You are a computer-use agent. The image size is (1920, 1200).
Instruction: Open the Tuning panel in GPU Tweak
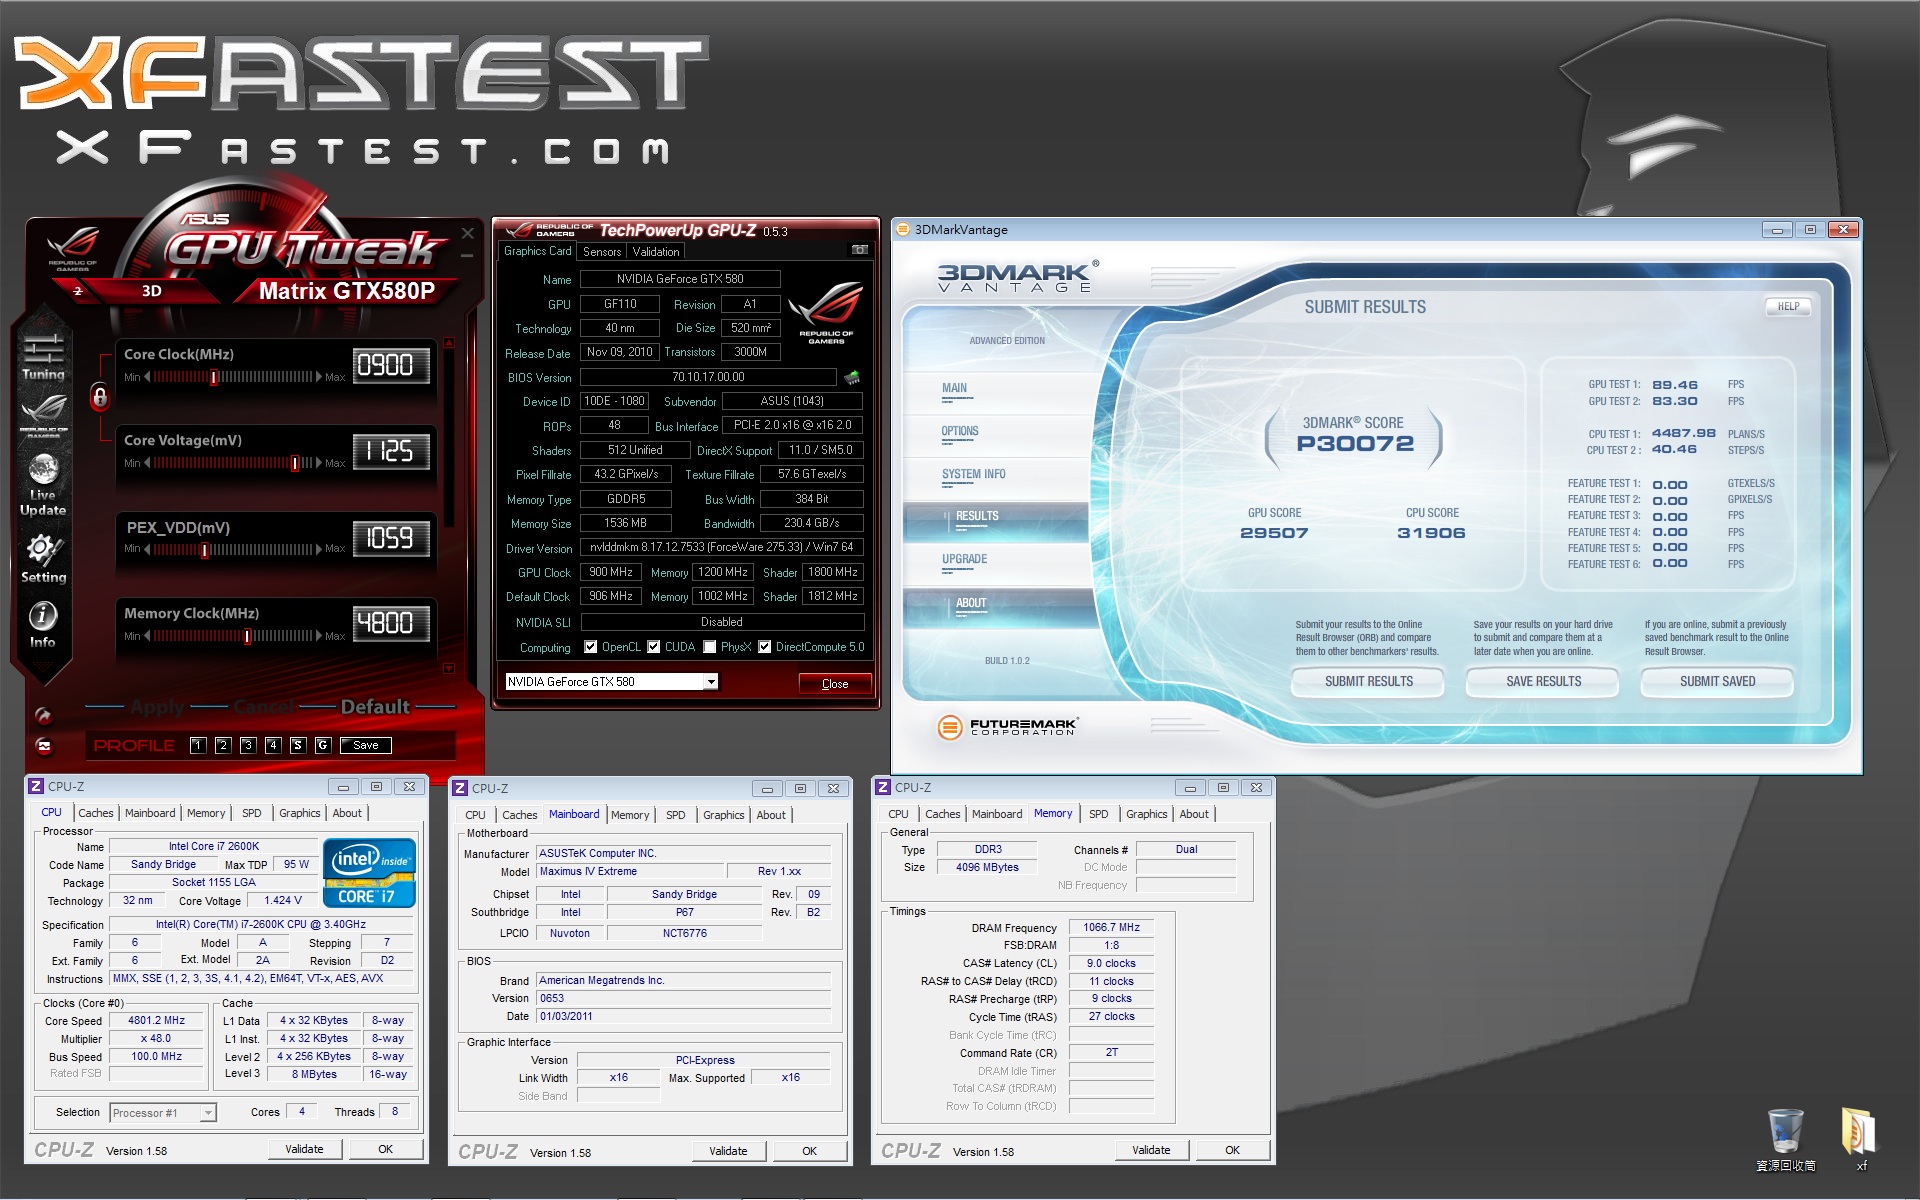[43, 357]
